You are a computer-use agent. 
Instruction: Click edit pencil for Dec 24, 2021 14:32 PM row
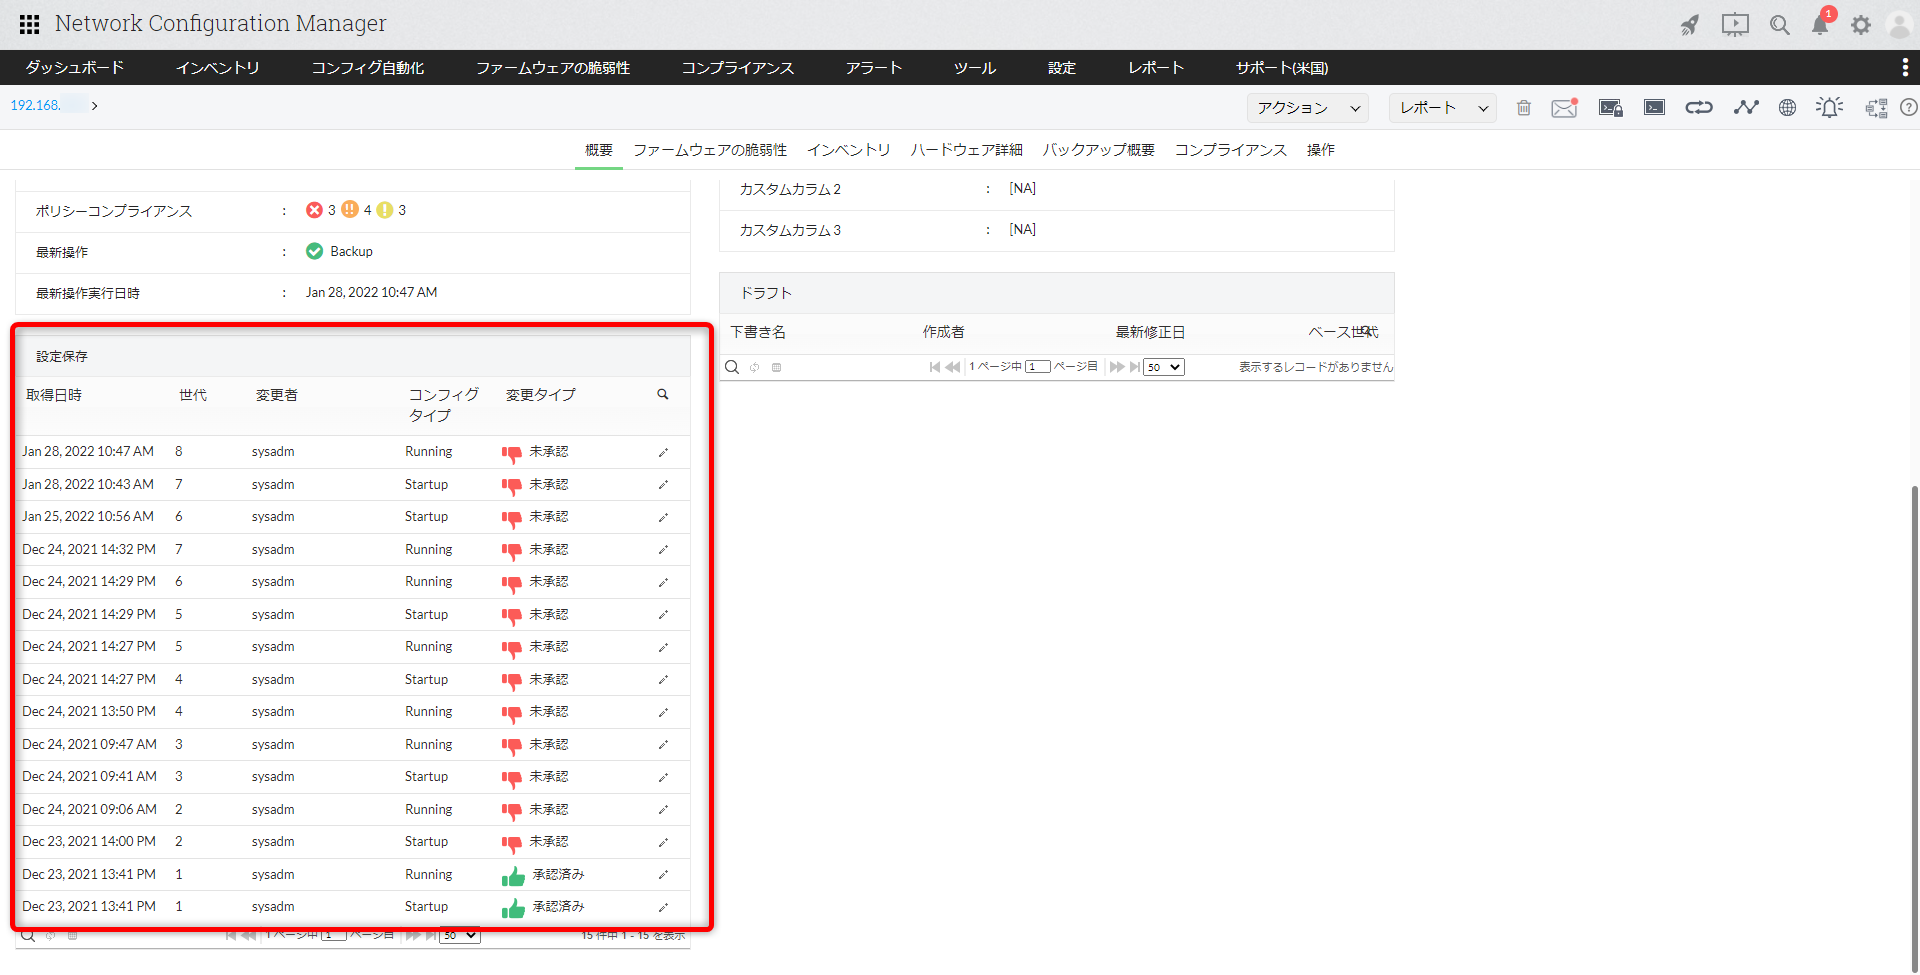pyautogui.click(x=663, y=550)
